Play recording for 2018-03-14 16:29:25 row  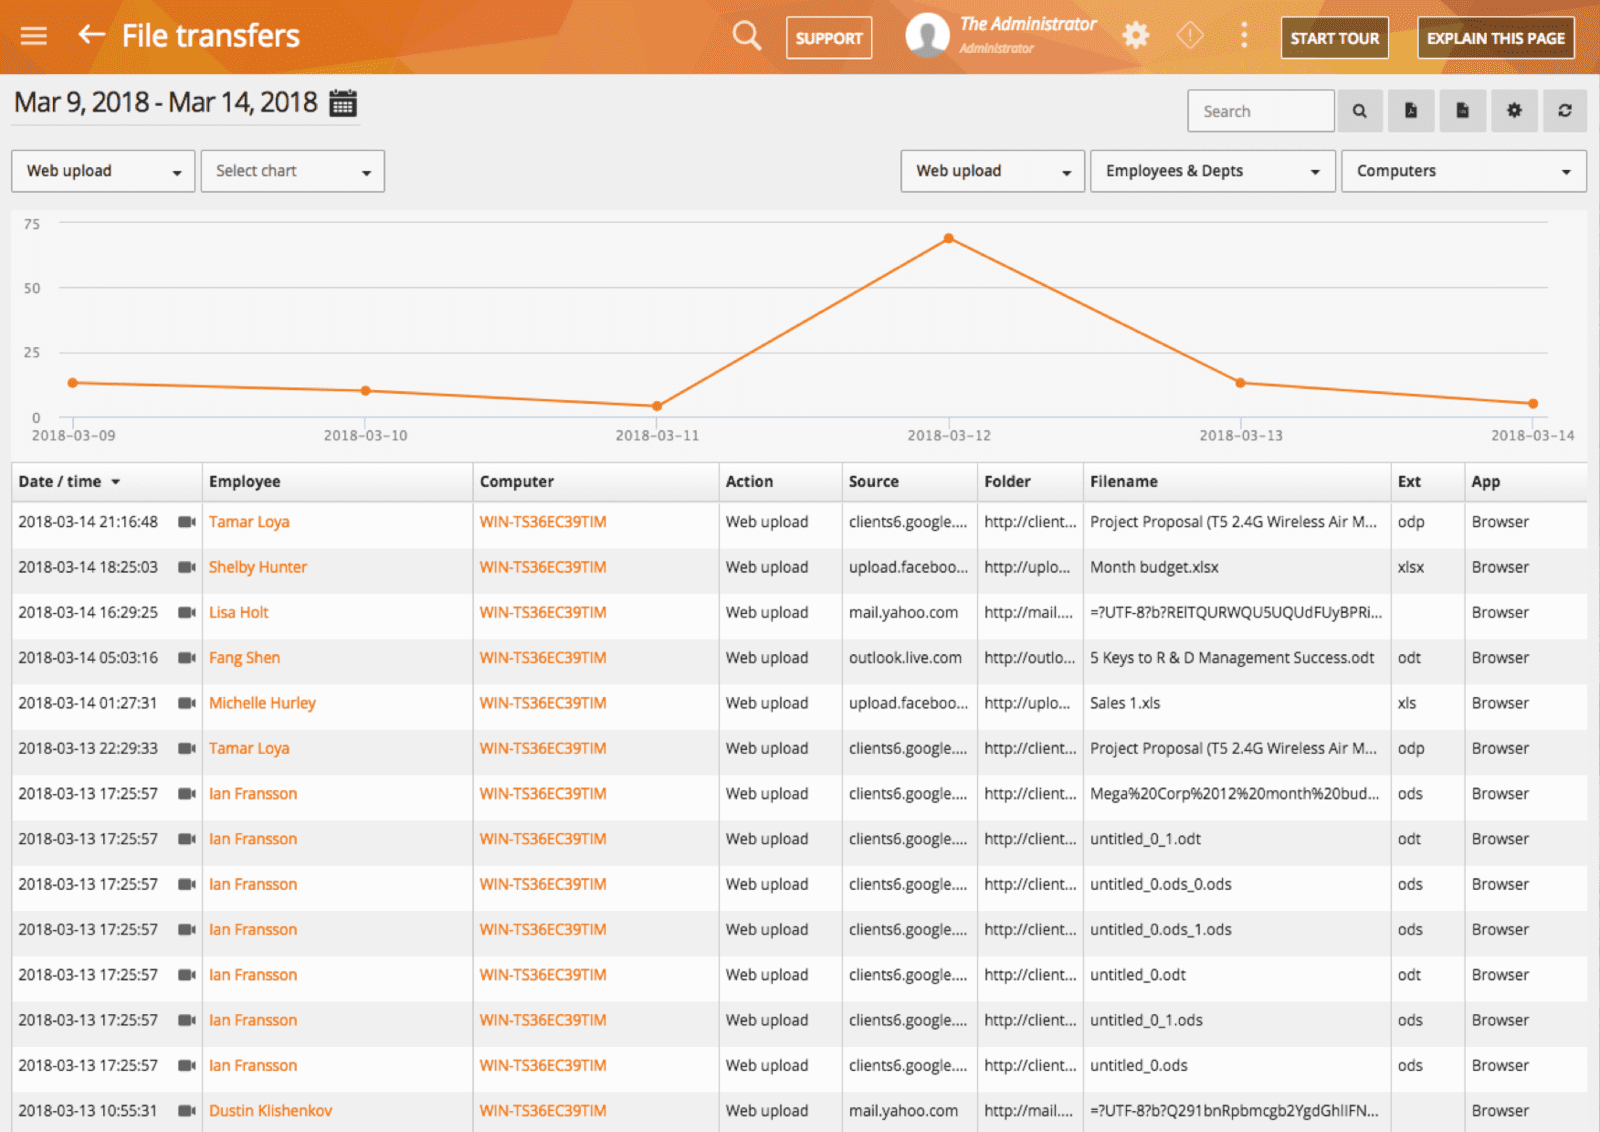point(186,612)
